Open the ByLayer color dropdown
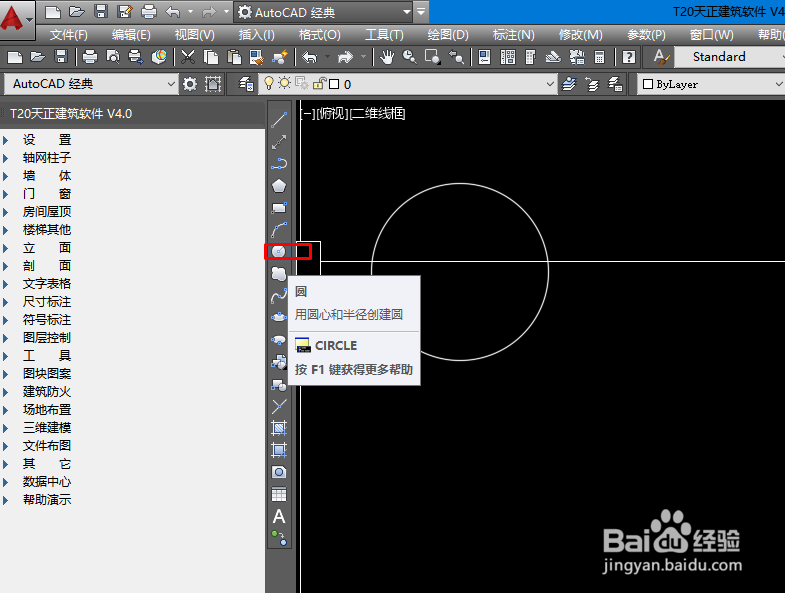785x593 pixels. (778, 84)
